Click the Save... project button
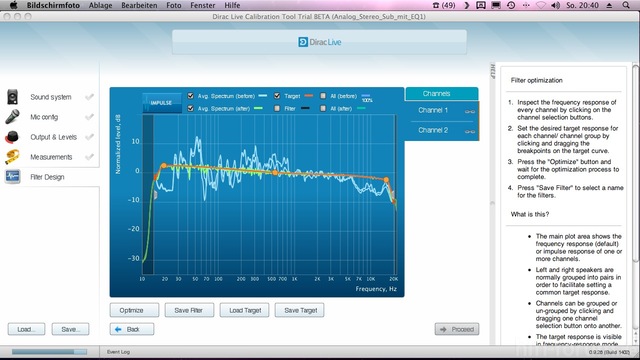Image resolution: width=640 pixels, height=360 pixels. [71, 329]
